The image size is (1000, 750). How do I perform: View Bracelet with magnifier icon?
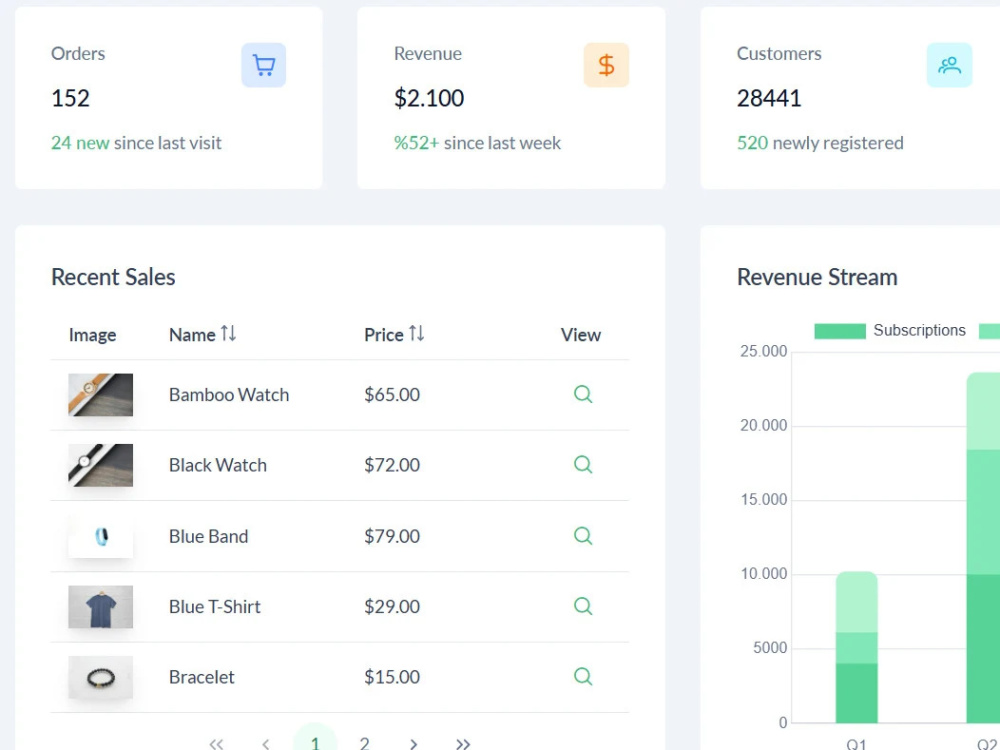click(x=583, y=676)
